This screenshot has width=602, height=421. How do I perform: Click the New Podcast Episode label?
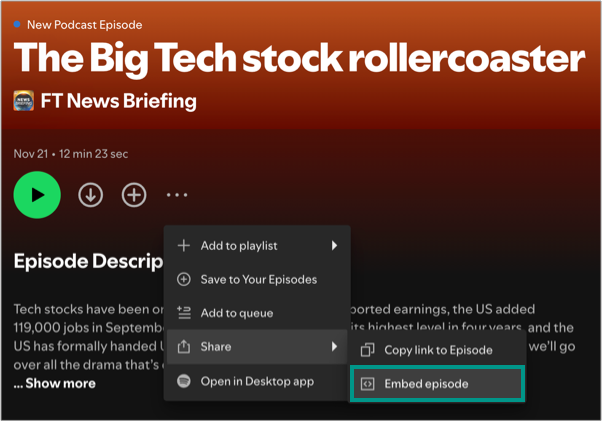[84, 25]
